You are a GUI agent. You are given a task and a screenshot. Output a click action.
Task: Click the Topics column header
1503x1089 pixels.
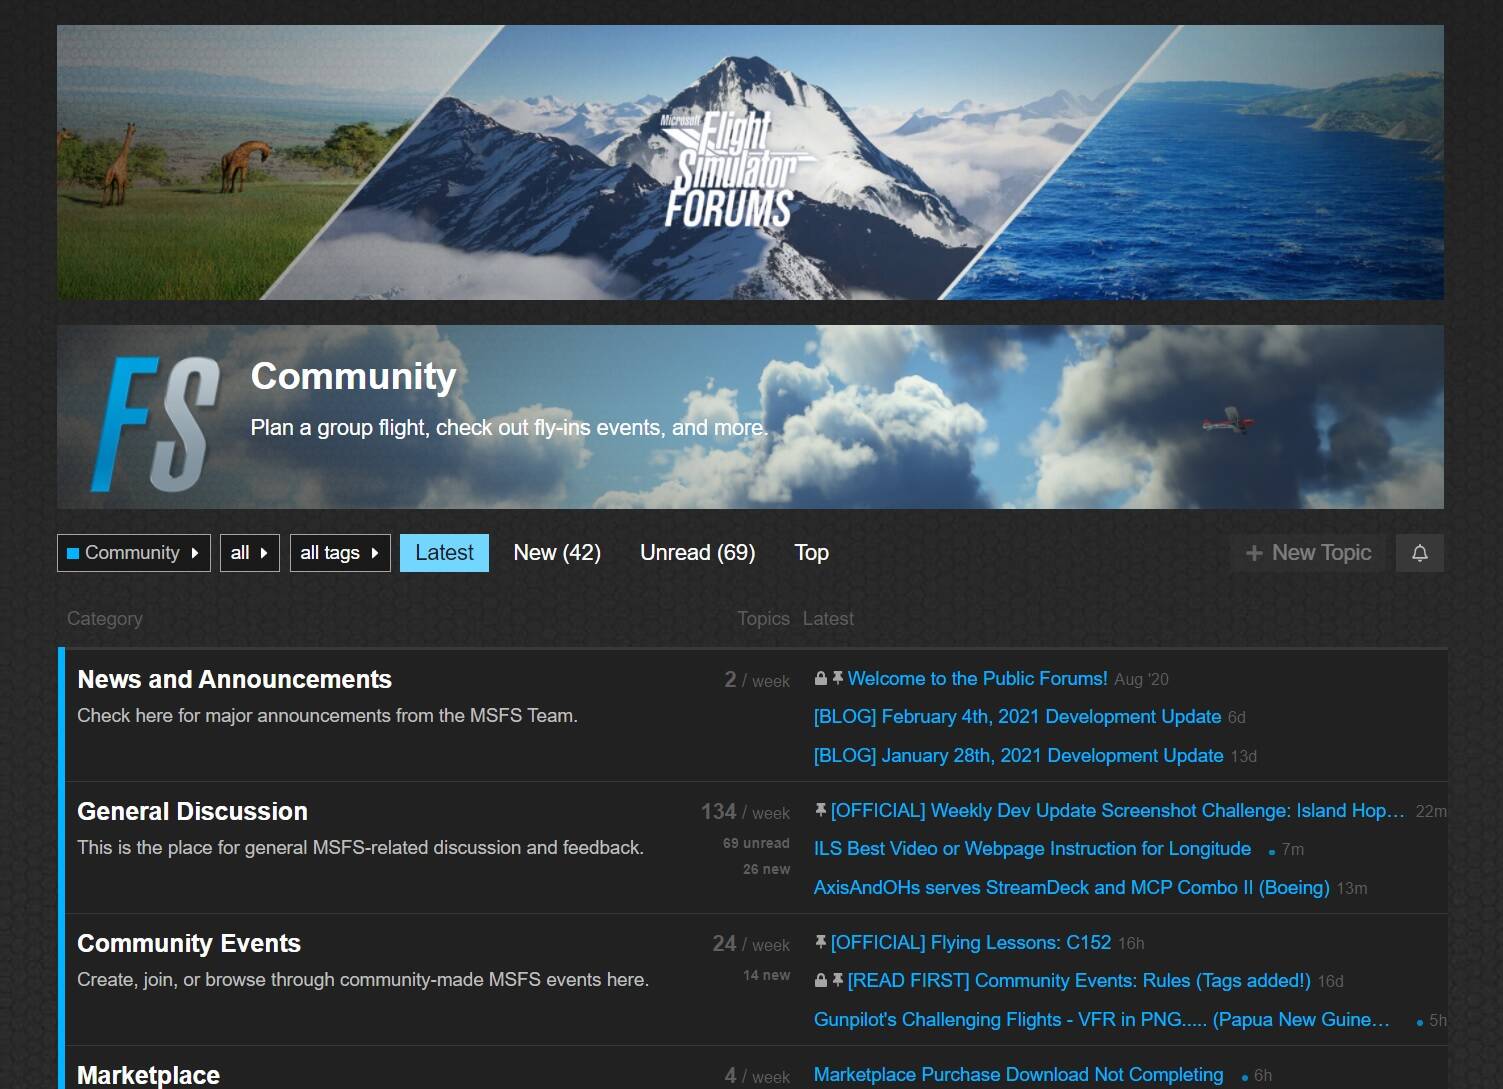(763, 618)
